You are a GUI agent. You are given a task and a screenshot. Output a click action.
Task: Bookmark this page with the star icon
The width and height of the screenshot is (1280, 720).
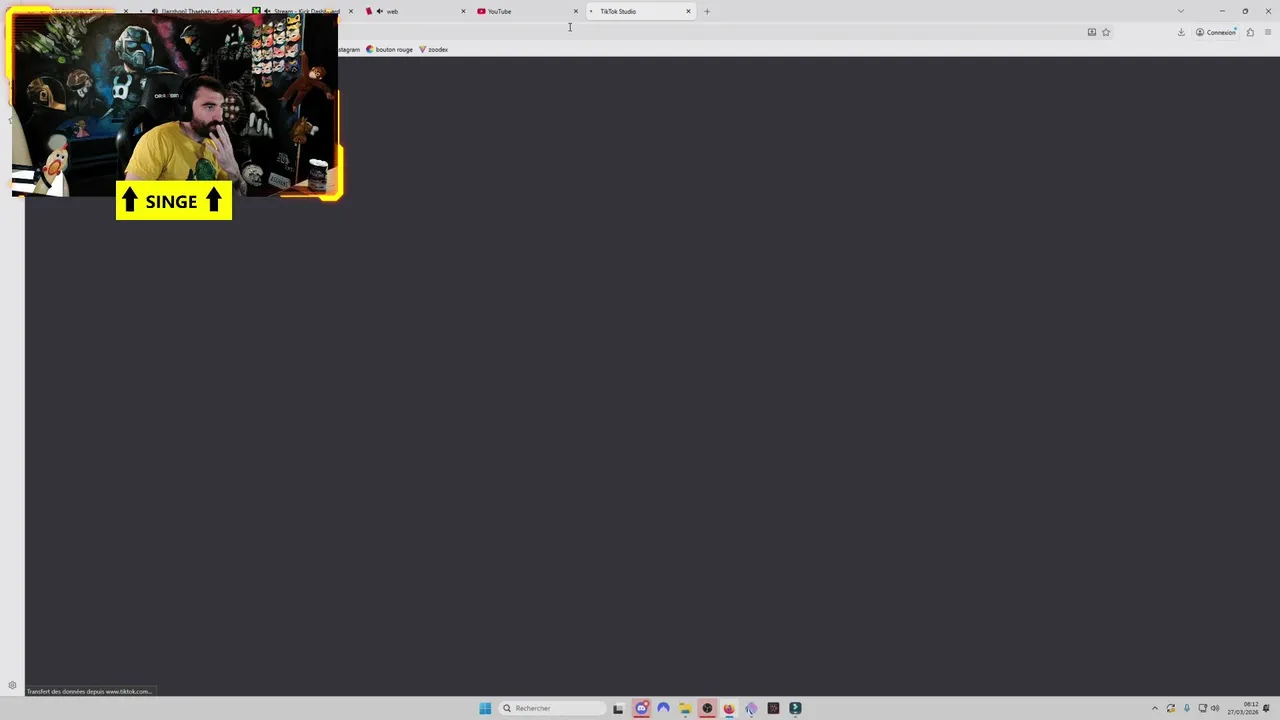point(1106,32)
